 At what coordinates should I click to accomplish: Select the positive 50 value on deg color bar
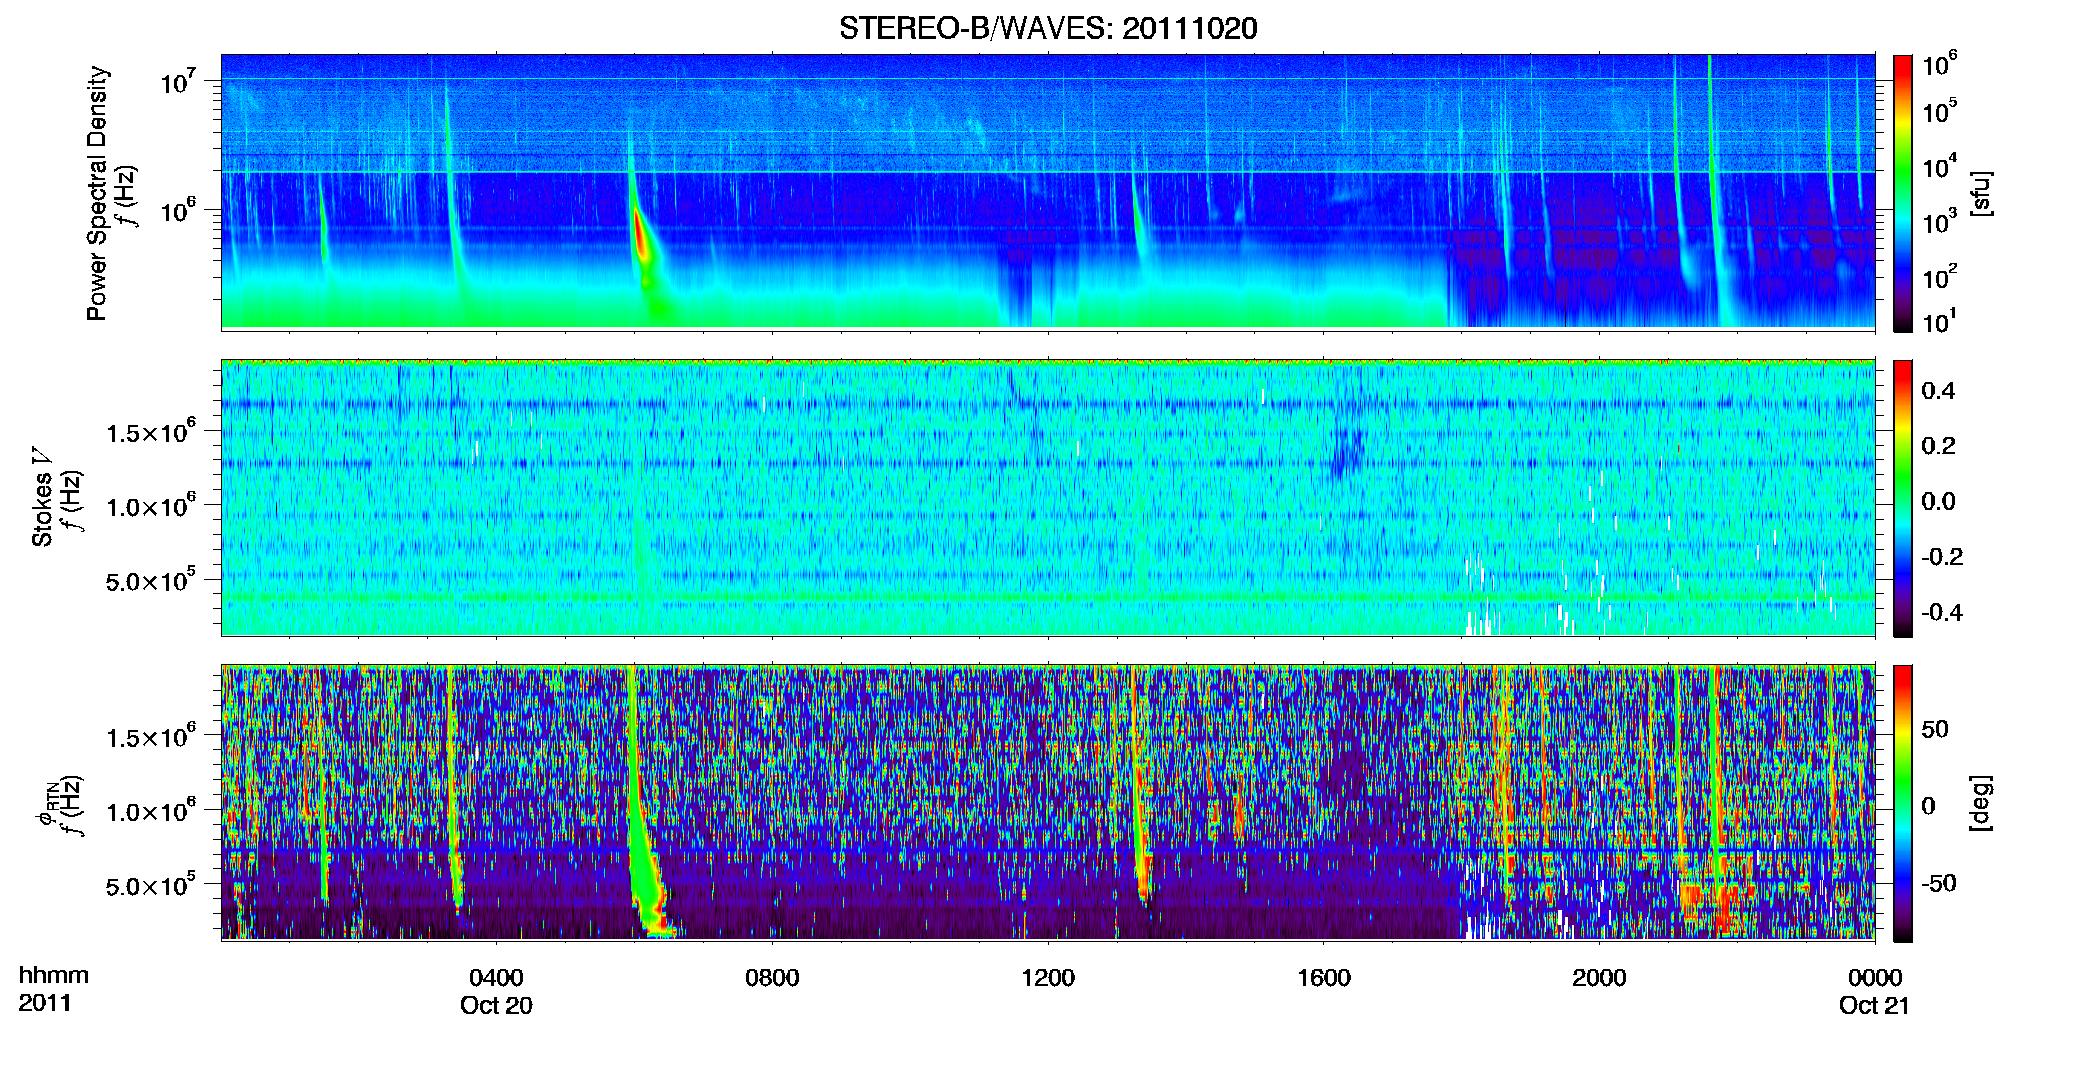click(x=1935, y=729)
